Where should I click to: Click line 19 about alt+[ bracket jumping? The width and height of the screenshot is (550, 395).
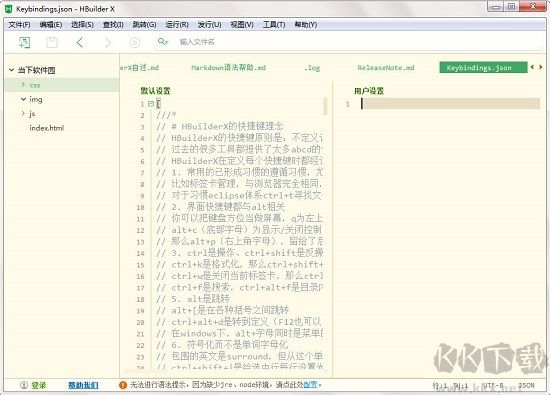pyautogui.click(x=222, y=310)
